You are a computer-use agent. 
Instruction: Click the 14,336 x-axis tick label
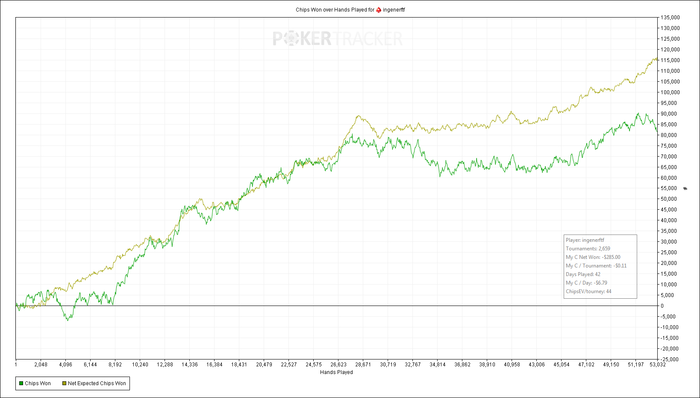189,365
